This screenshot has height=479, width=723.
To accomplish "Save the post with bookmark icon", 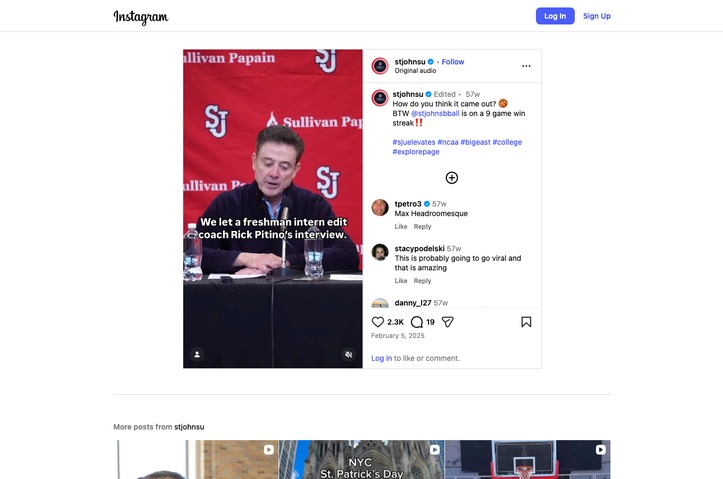I will [526, 322].
